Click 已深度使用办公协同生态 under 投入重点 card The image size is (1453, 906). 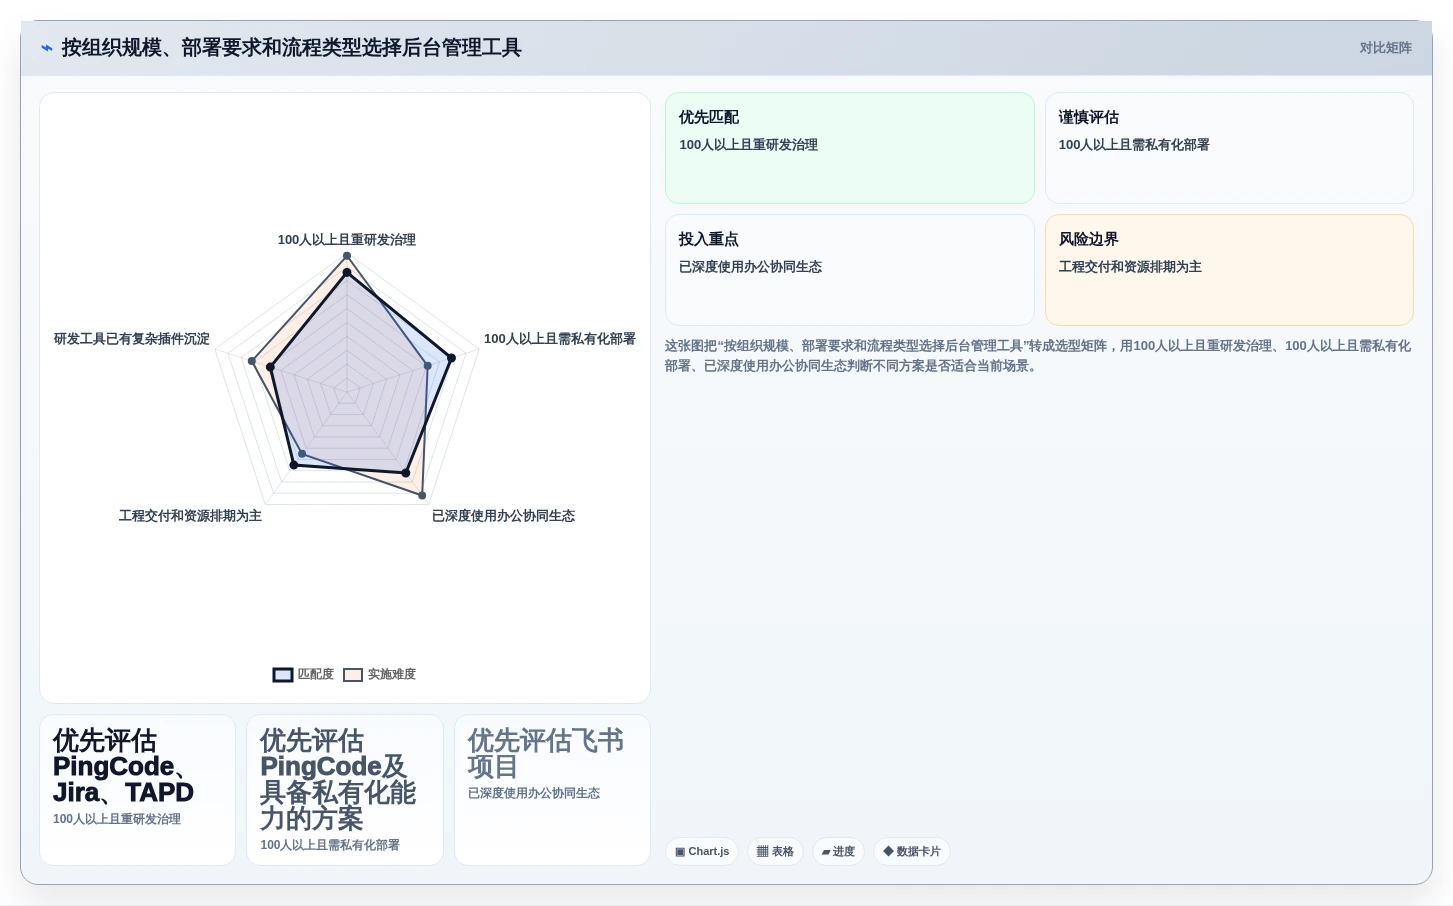(750, 267)
